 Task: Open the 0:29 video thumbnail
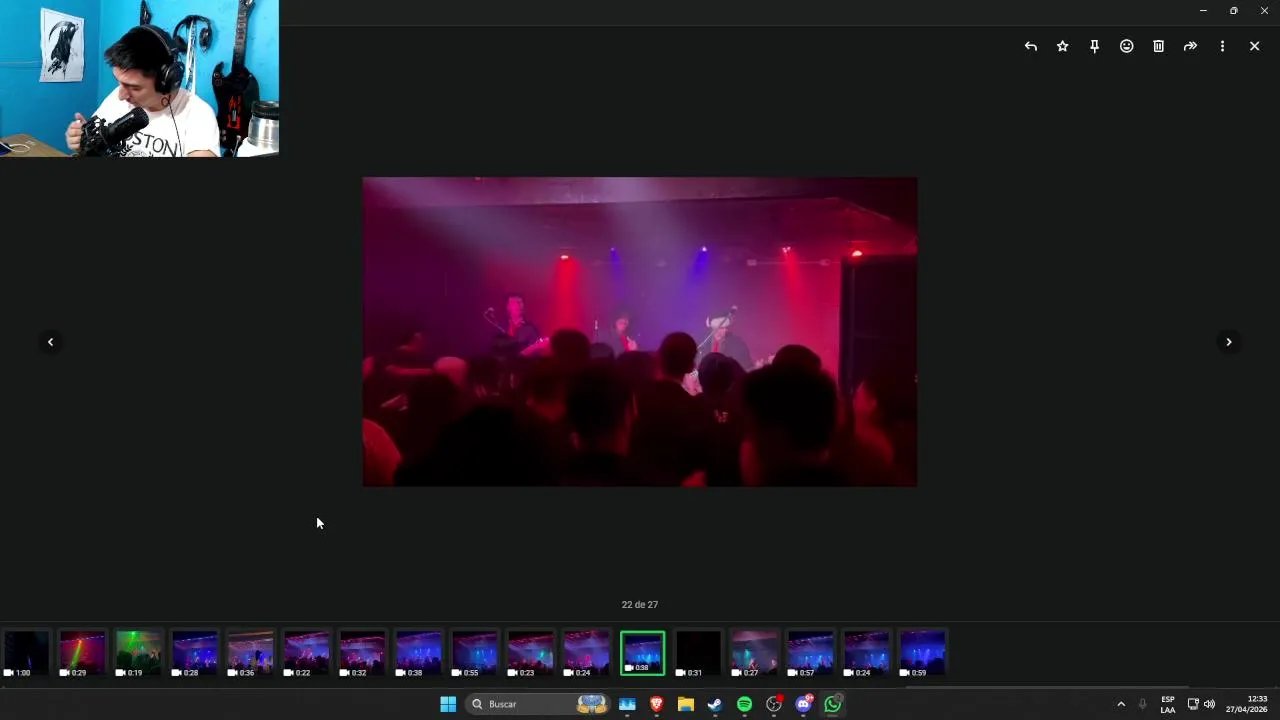[x=83, y=653]
